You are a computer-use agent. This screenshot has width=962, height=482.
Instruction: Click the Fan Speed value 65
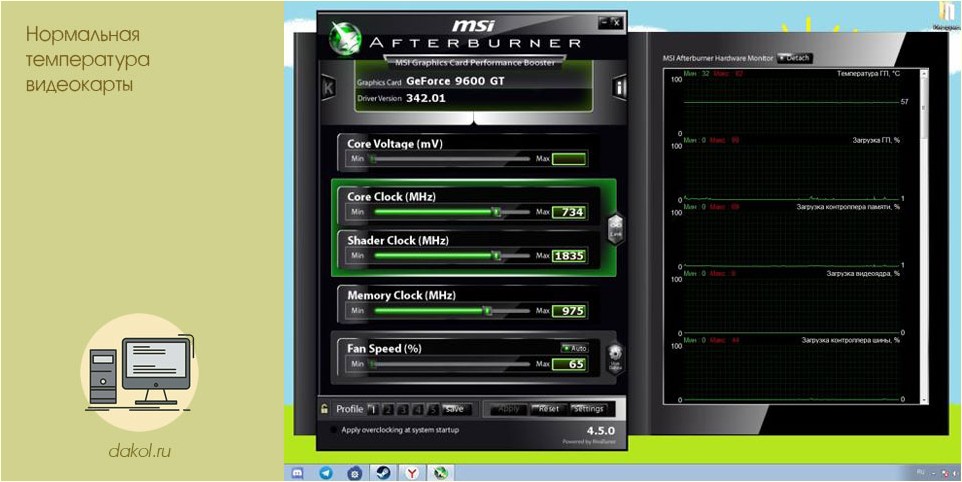point(569,364)
